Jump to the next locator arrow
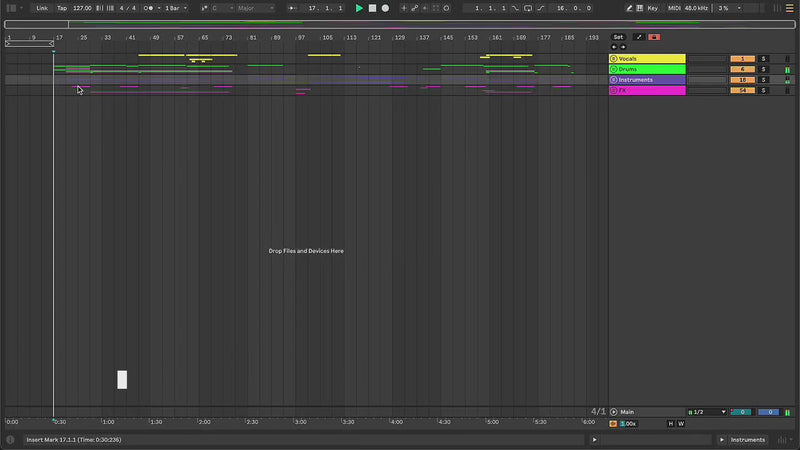This screenshot has height=450, width=800. click(623, 46)
